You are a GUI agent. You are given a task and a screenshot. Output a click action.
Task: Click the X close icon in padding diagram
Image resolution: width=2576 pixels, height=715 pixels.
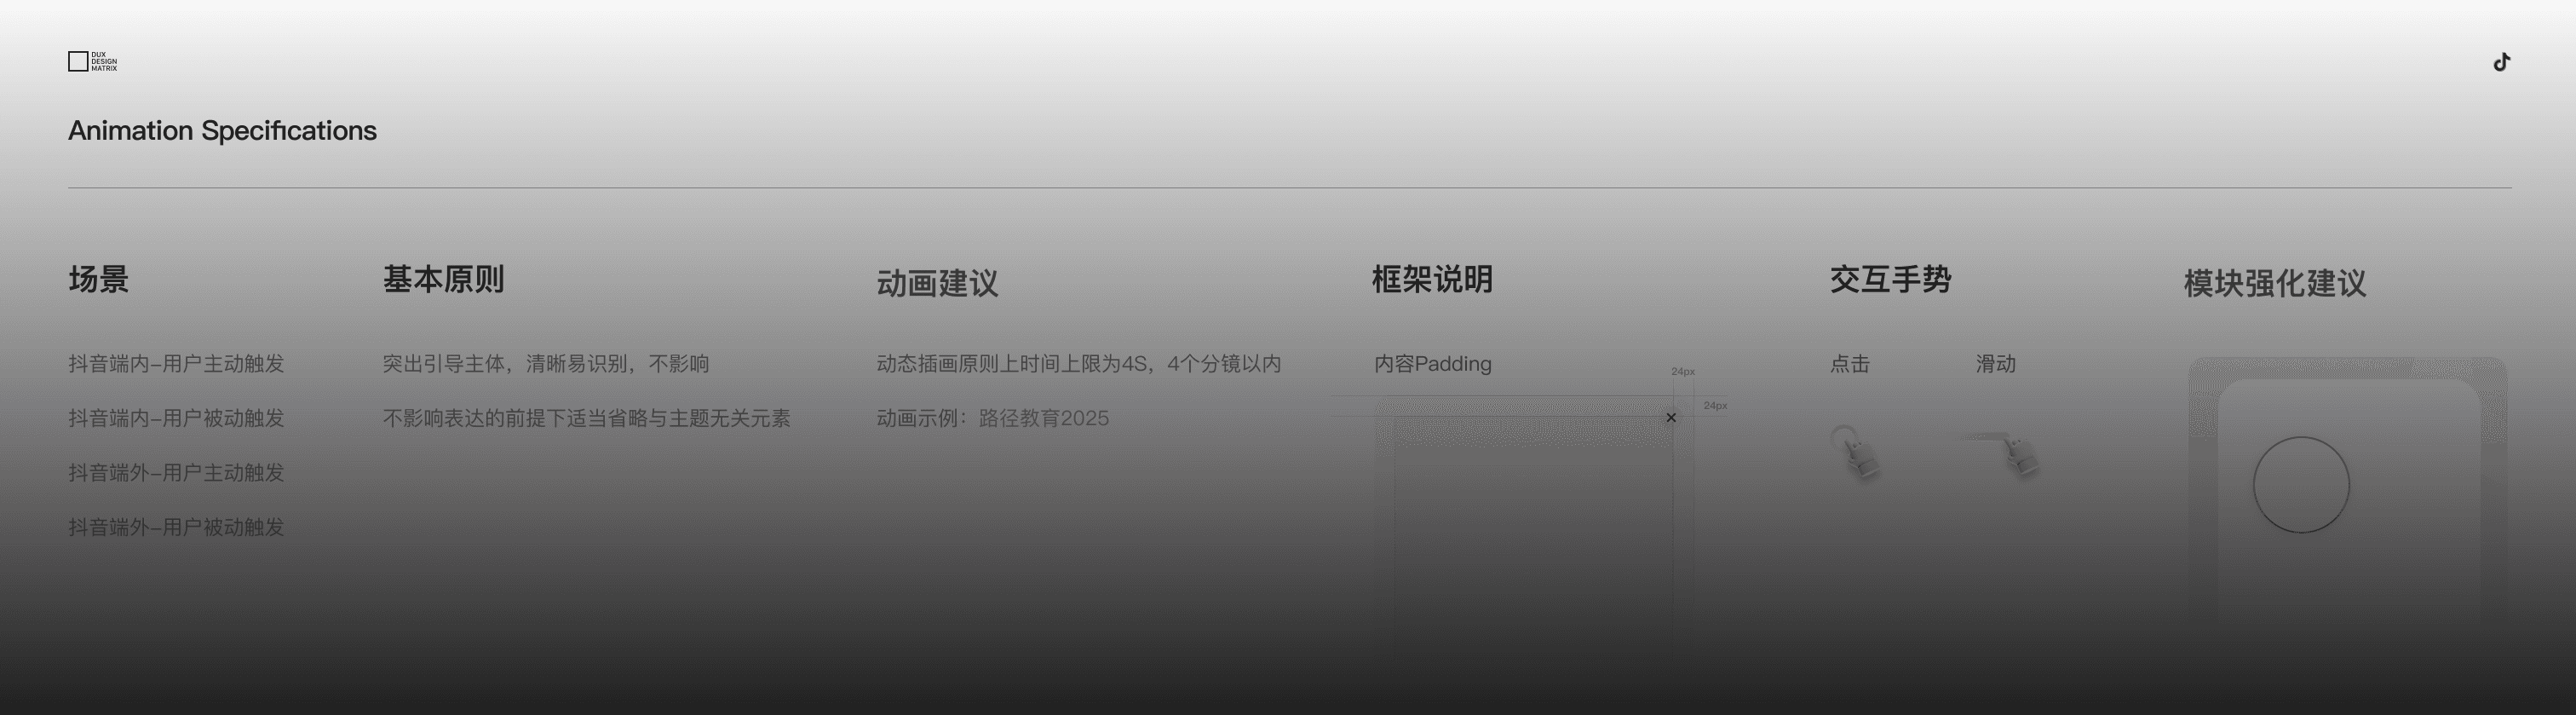1671,418
